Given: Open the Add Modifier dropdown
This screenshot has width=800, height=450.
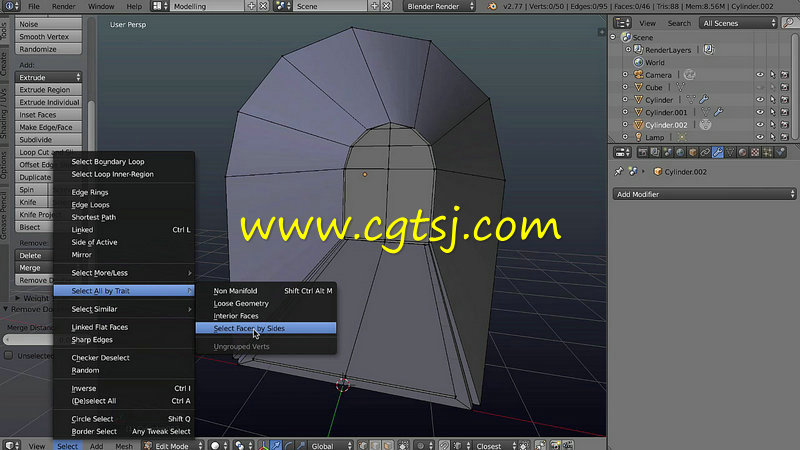Looking at the screenshot, I should pyautogui.click(x=704, y=194).
